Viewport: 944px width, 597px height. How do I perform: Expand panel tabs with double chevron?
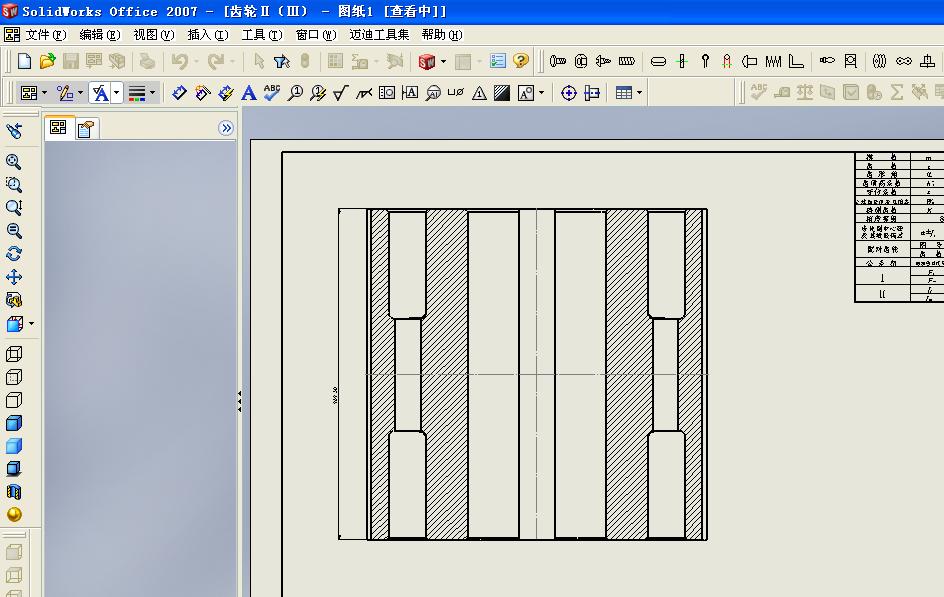coord(226,128)
